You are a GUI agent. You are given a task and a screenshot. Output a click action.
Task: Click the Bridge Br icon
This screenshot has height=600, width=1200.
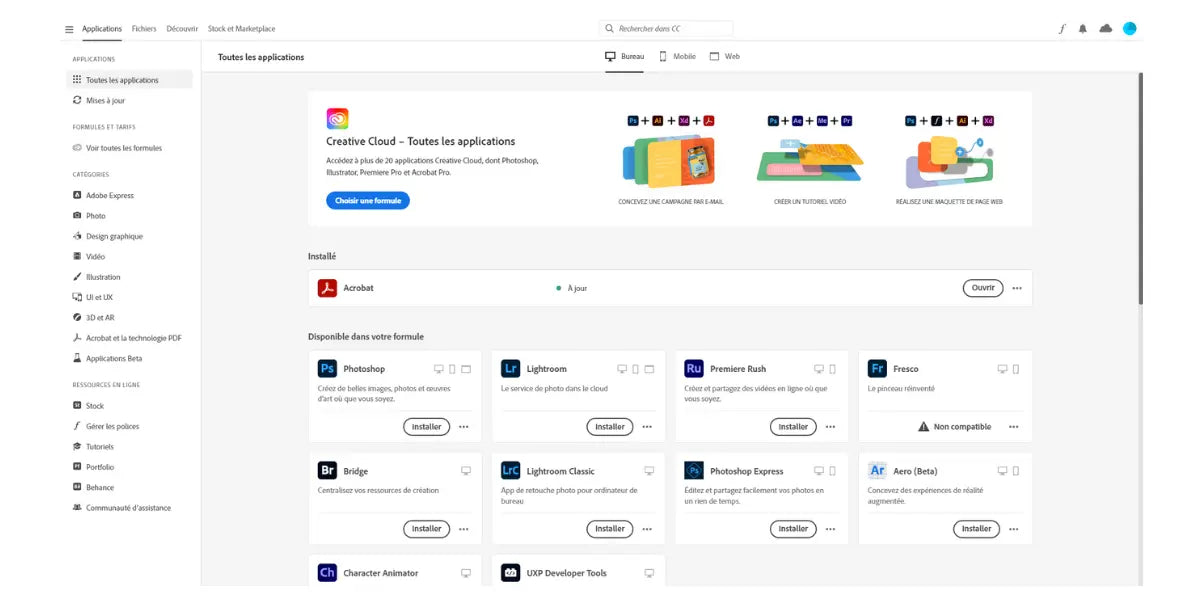click(x=327, y=470)
